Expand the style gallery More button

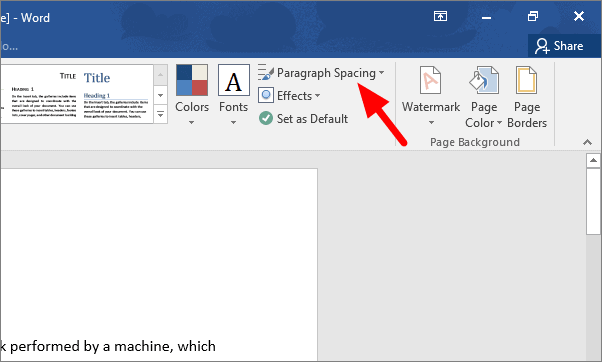(x=160, y=114)
